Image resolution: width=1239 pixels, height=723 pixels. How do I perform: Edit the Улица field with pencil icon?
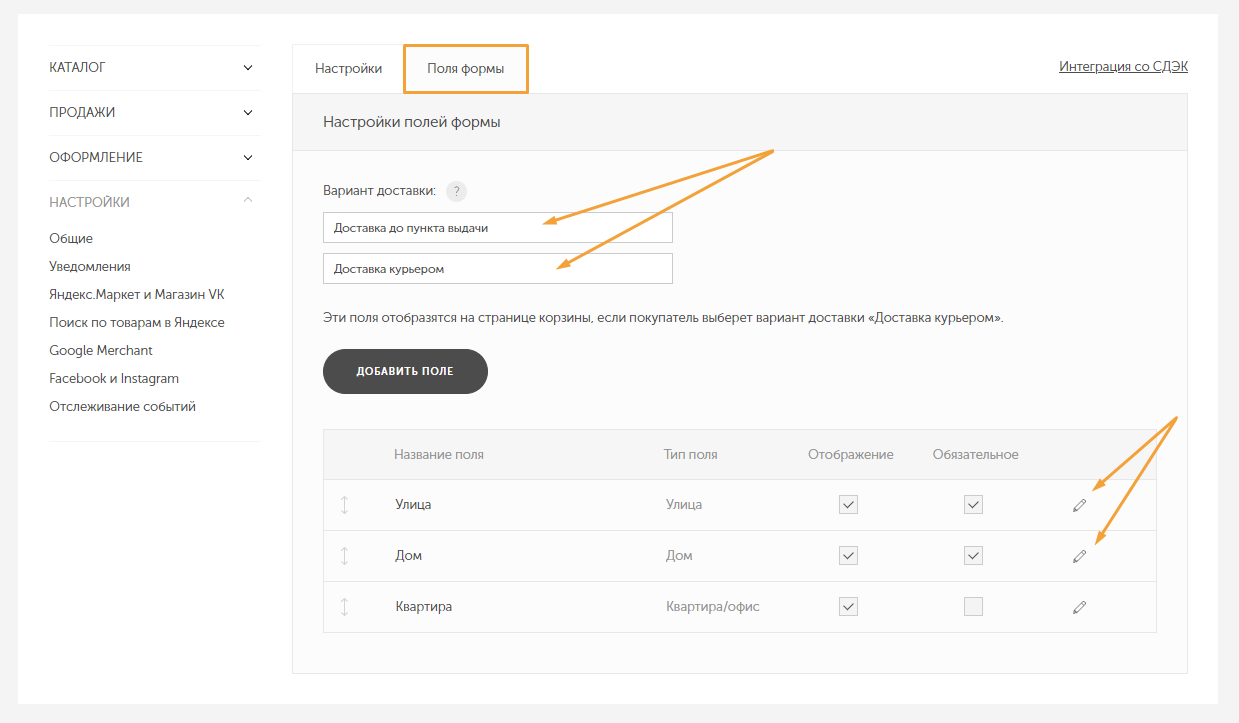pyautogui.click(x=1079, y=505)
